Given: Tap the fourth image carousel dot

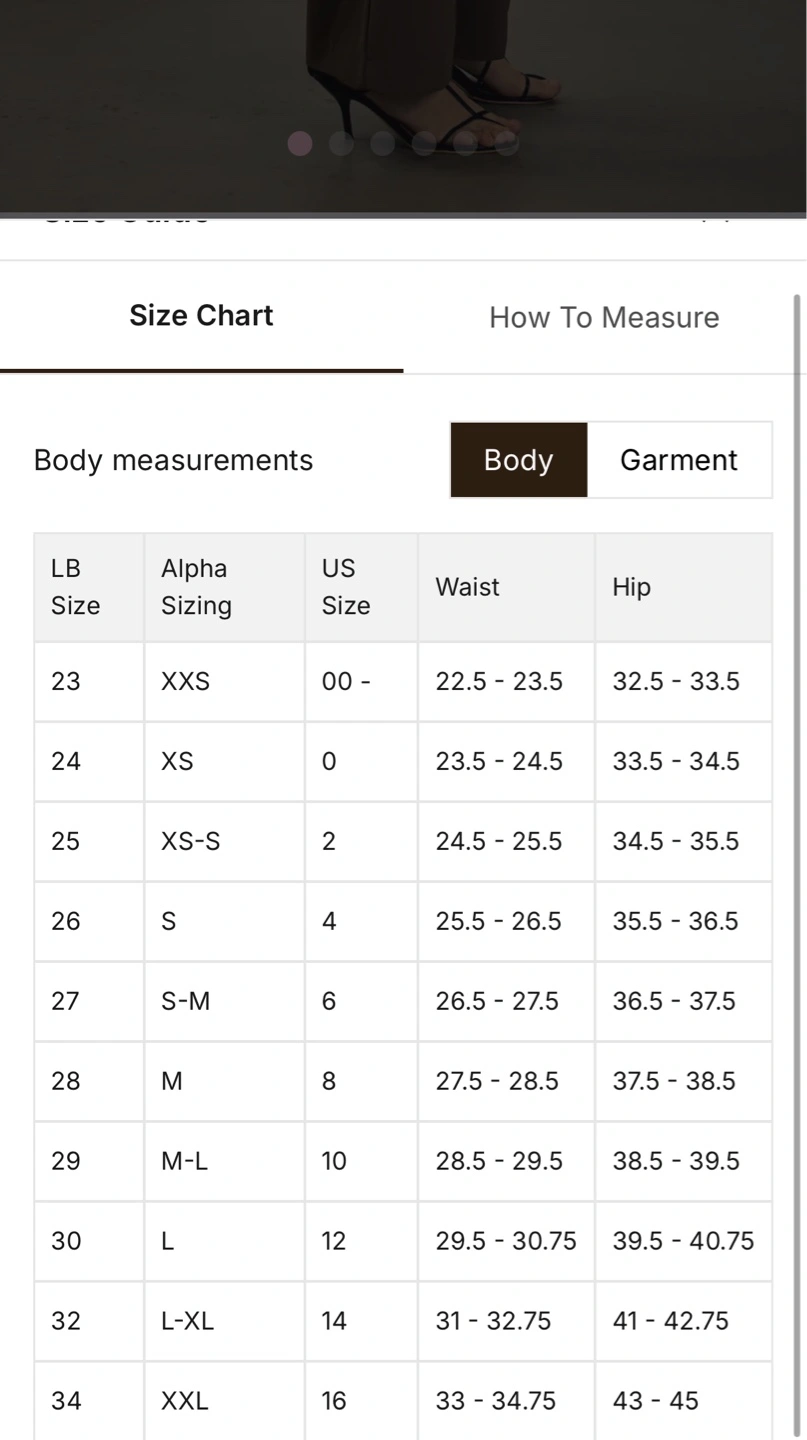Looking at the screenshot, I should pyautogui.click(x=424, y=144).
